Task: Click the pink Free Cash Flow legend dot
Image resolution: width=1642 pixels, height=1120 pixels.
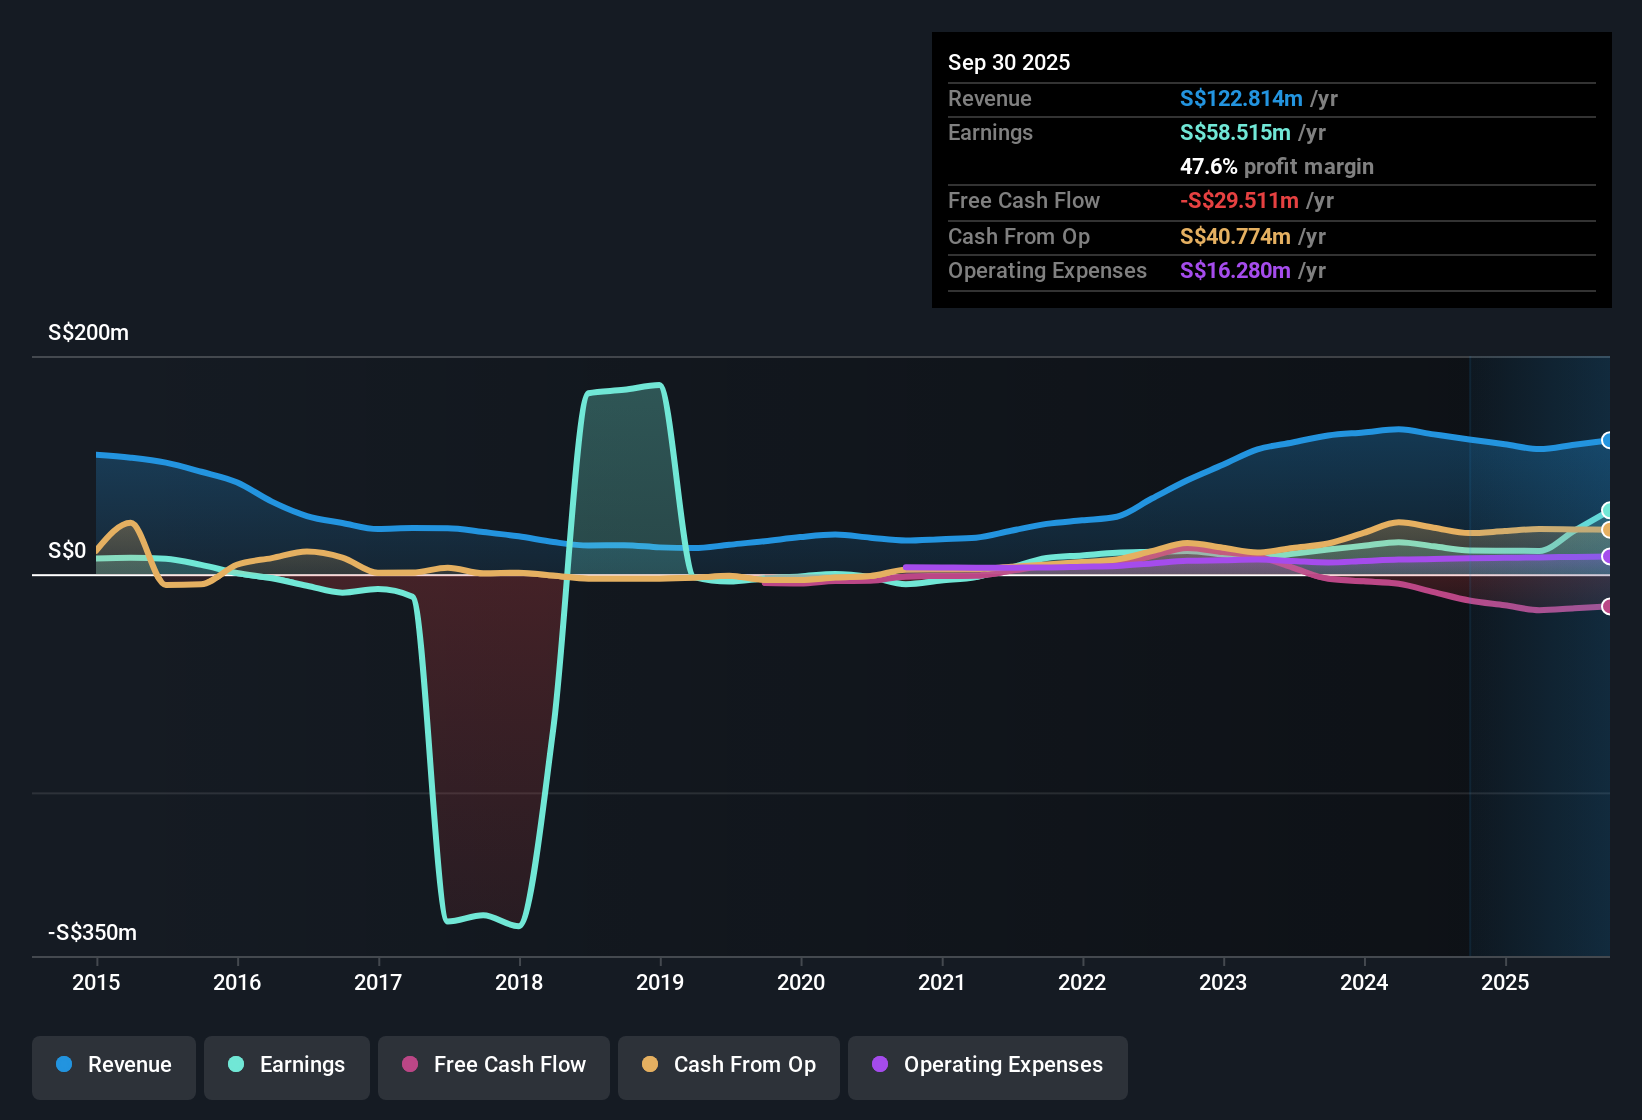Action: click(408, 1065)
